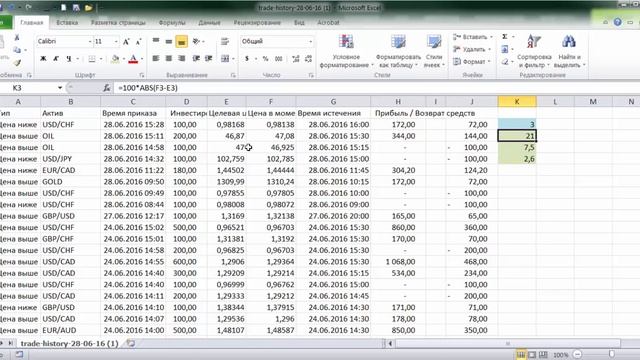This screenshot has height=360, width=640.
Task: Open the Рецензирование tab
Action: click(257, 22)
